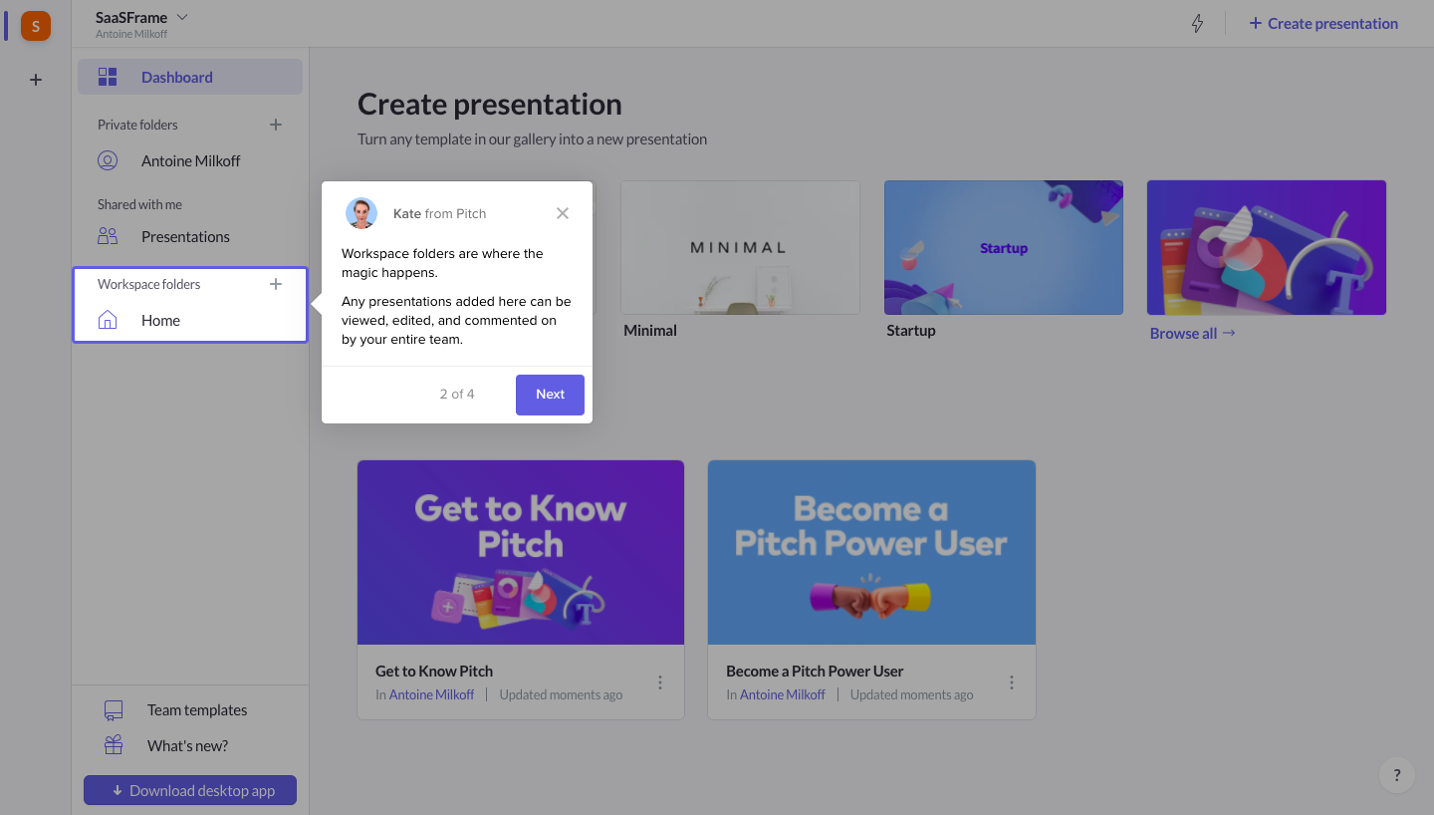The height and width of the screenshot is (815, 1434).
Task: Open the quick actions lightning bolt
Action: point(1197,24)
